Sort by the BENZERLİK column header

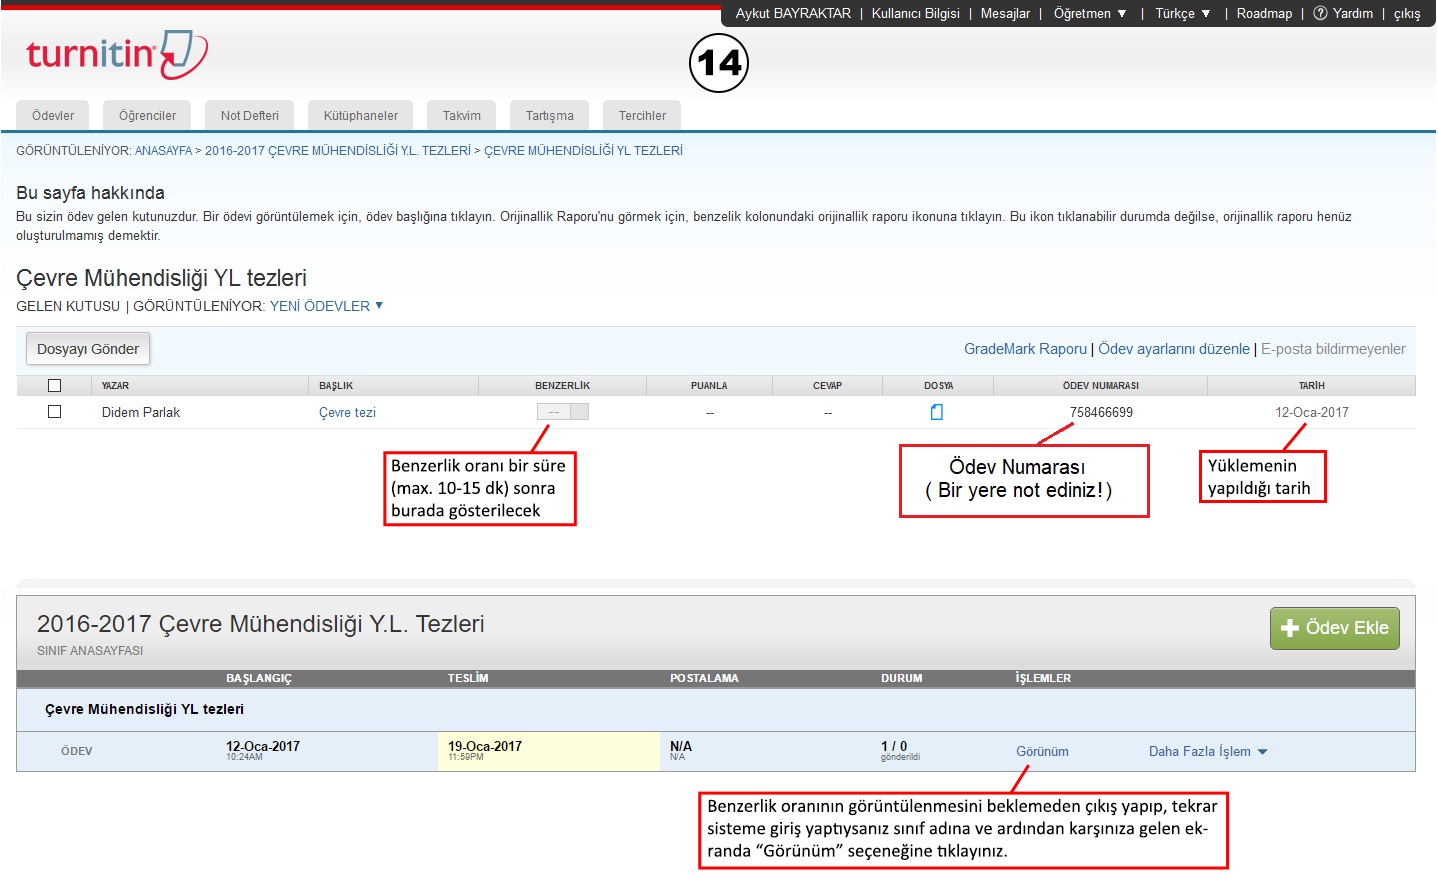tap(562, 386)
